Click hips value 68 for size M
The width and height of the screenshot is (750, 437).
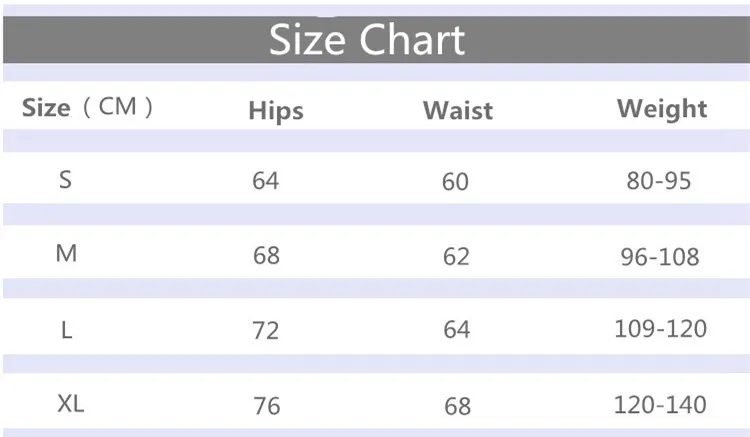point(266,256)
